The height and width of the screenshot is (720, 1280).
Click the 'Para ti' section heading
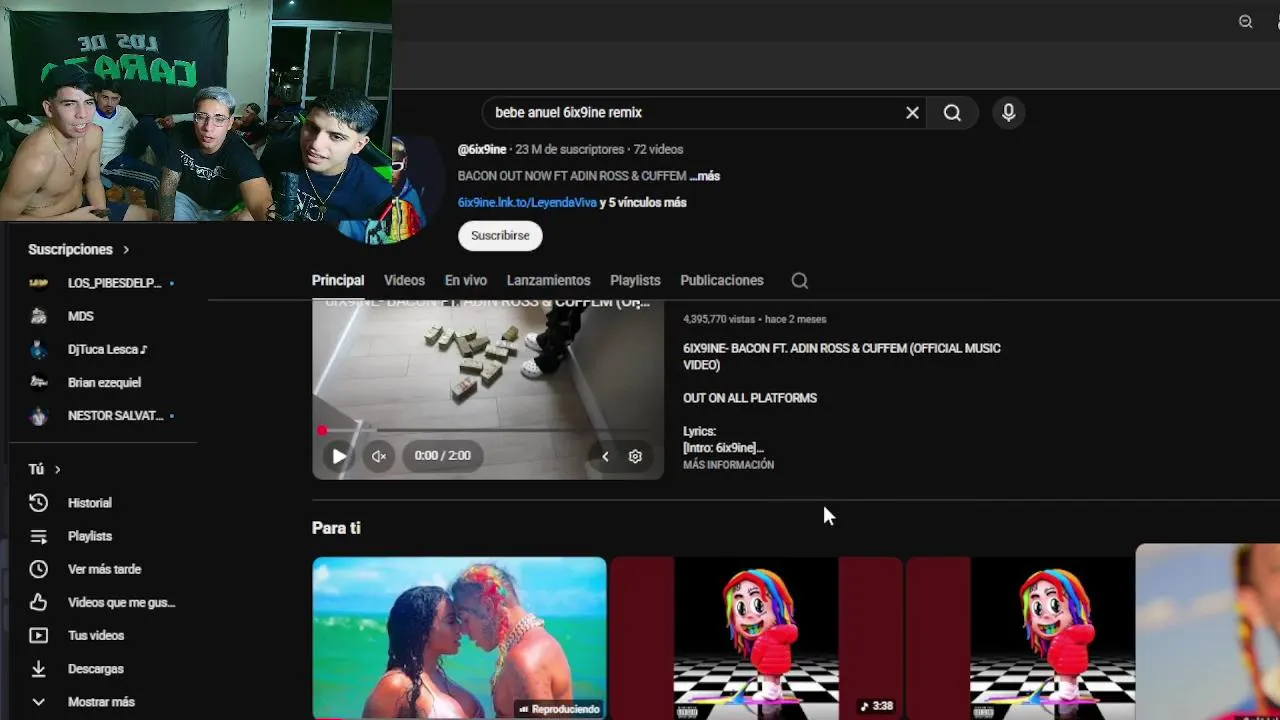pyautogui.click(x=336, y=528)
